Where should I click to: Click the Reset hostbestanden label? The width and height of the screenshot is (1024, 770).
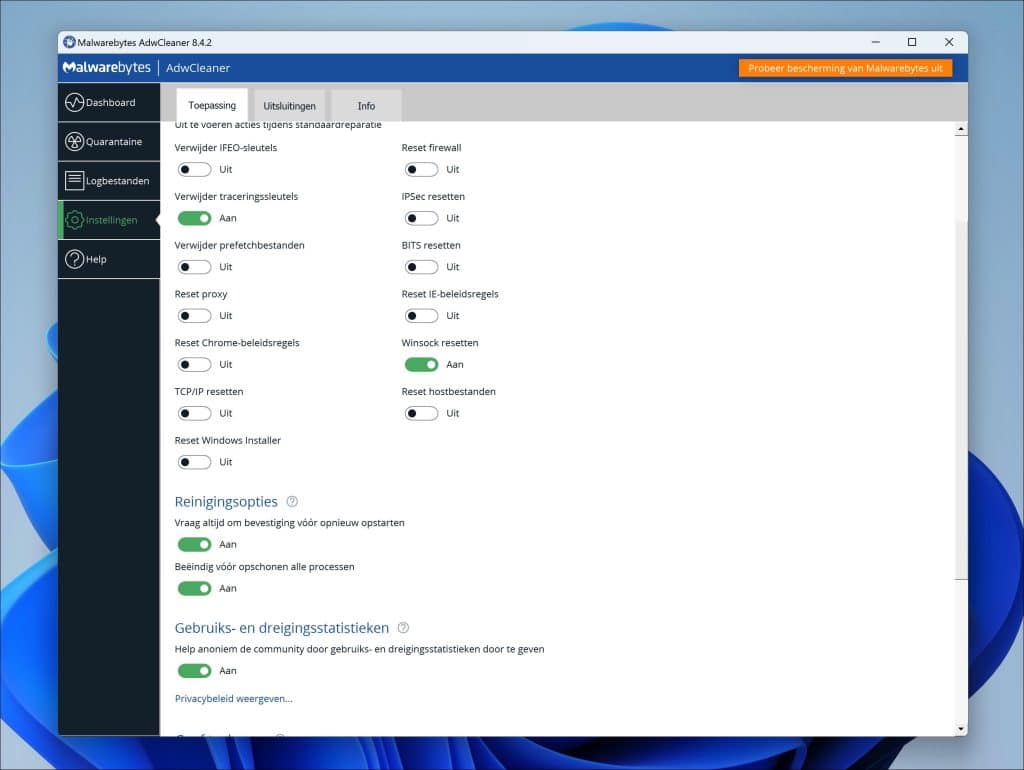point(449,392)
